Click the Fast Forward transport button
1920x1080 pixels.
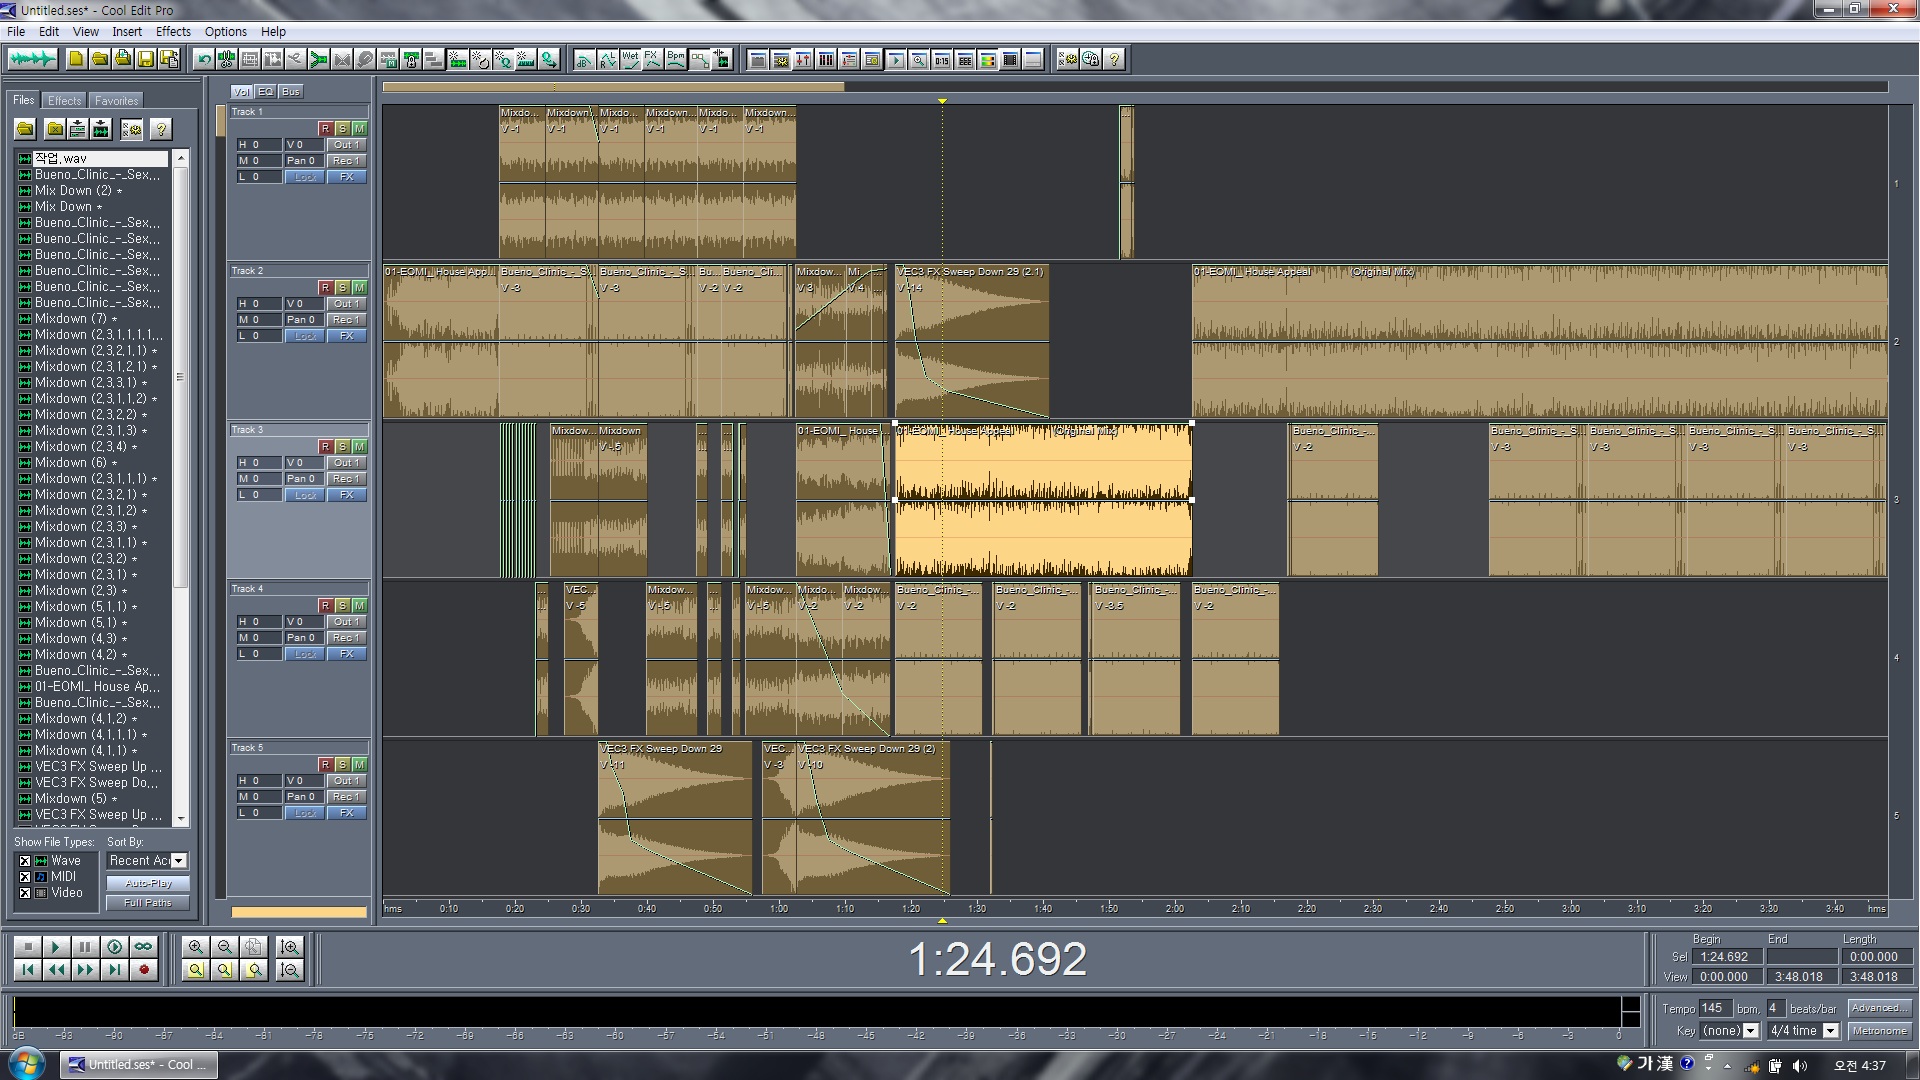[x=85, y=969]
